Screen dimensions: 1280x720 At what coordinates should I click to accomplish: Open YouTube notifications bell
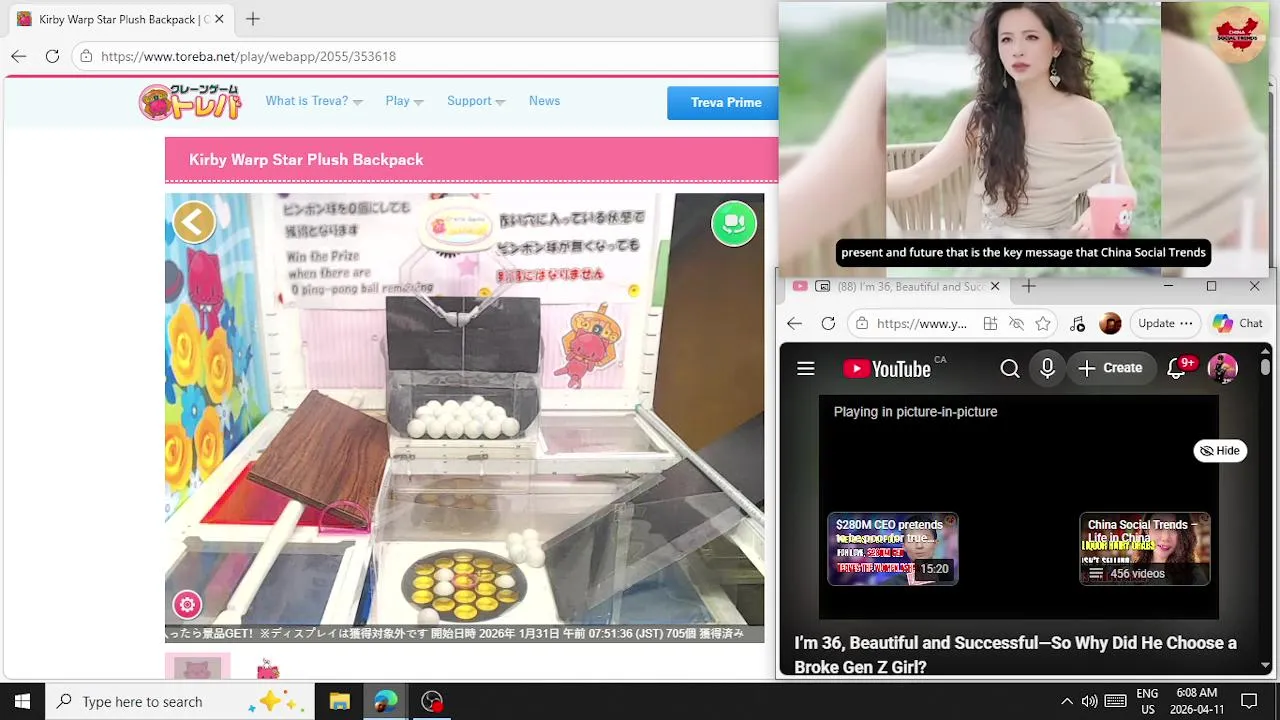tap(1177, 369)
